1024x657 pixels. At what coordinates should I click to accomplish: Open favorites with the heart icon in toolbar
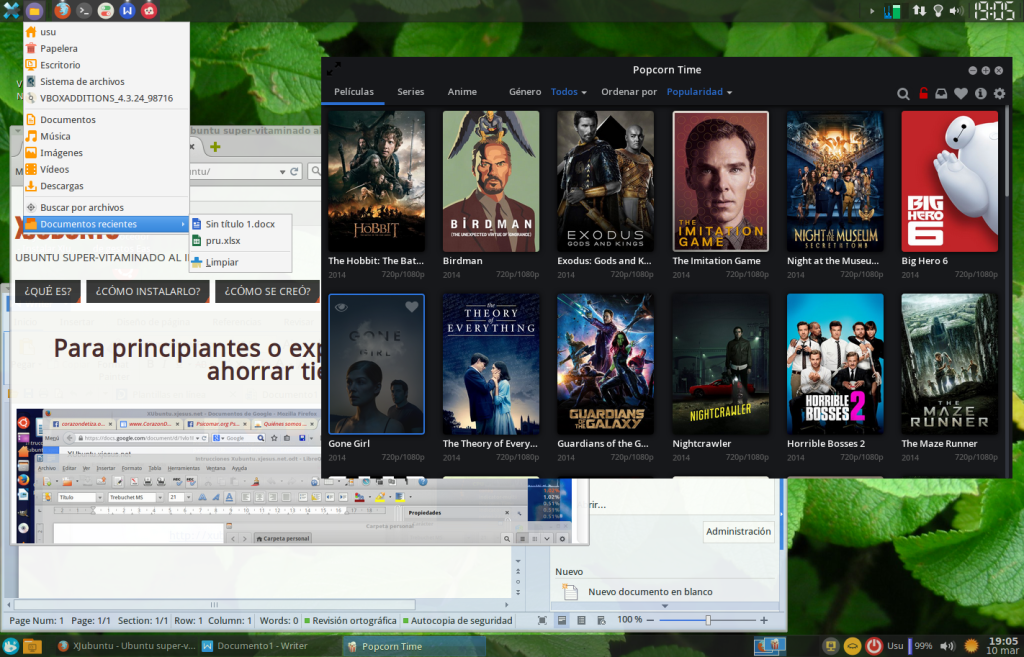[961, 93]
